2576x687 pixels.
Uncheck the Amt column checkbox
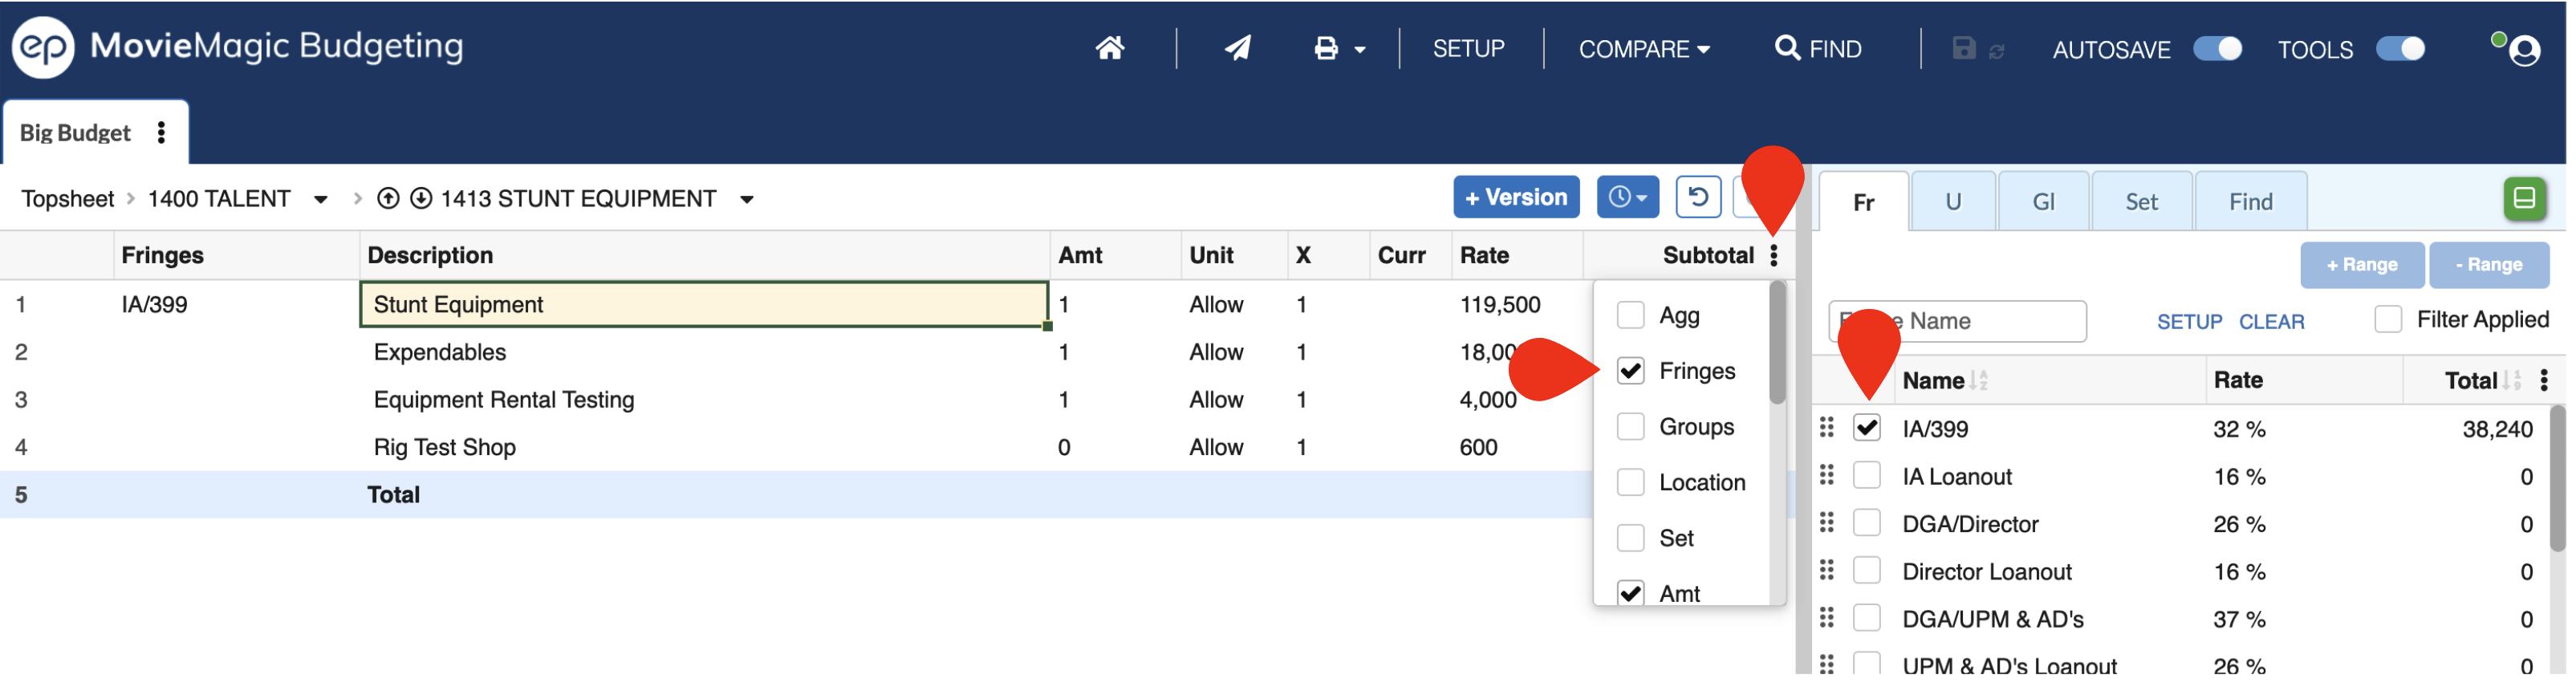(1631, 593)
